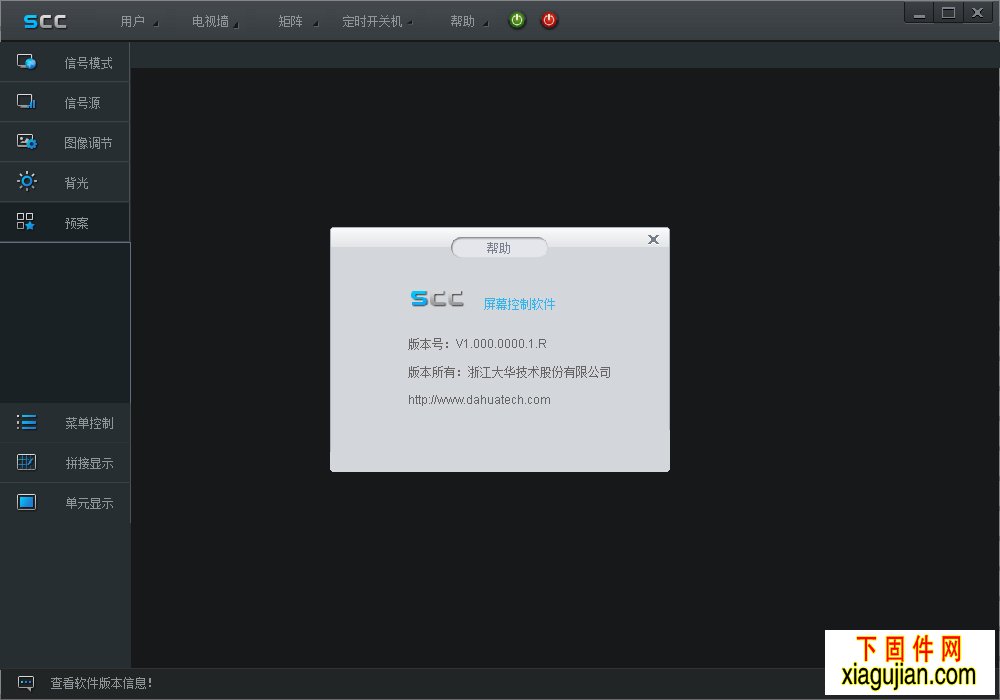Open the 帮助 menu in top bar

pyautogui.click(x=462, y=22)
